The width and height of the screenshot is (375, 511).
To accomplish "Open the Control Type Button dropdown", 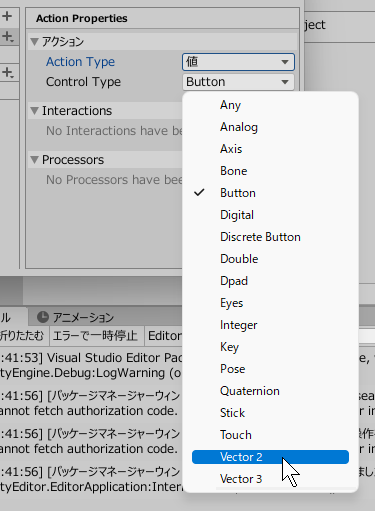I will point(238,82).
